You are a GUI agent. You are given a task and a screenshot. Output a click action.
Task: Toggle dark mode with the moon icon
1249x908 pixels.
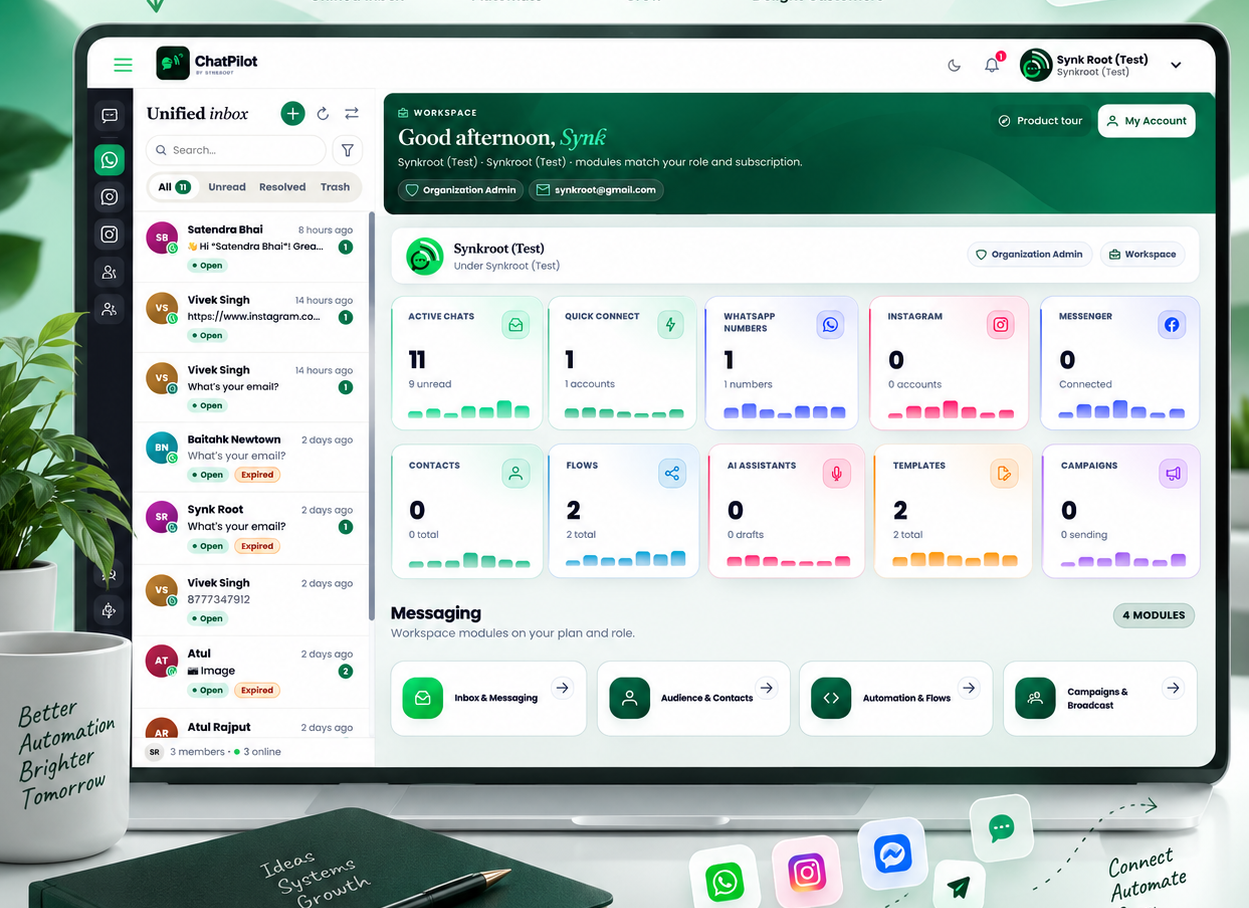click(x=954, y=65)
